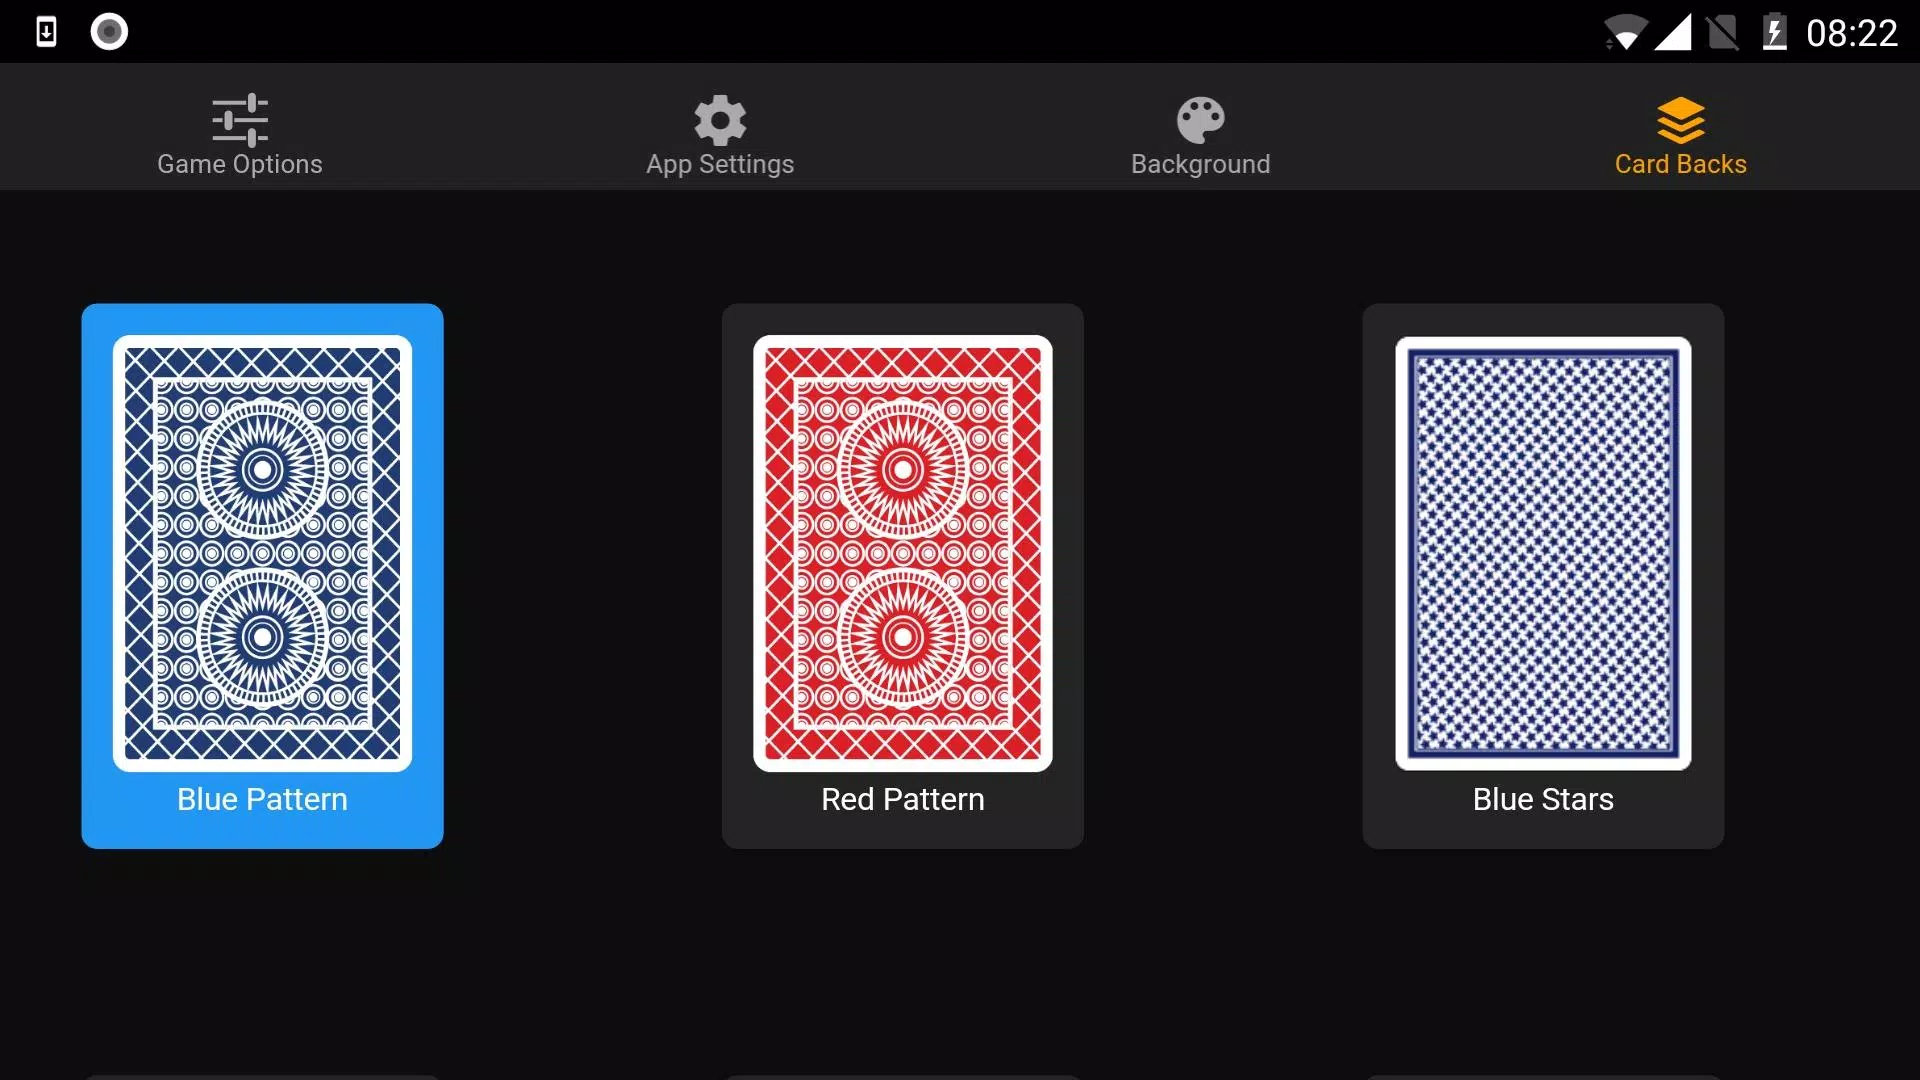
Task: Click the Blue Stars thumbnail
Action: (x=1543, y=575)
